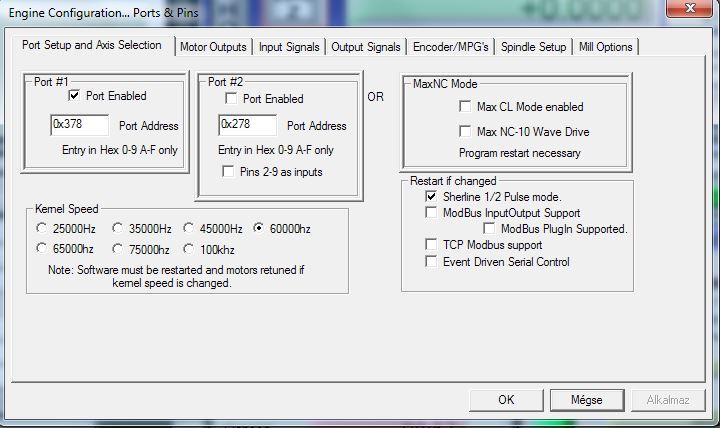
Task: Confirm settings with OK button
Action: [506, 400]
